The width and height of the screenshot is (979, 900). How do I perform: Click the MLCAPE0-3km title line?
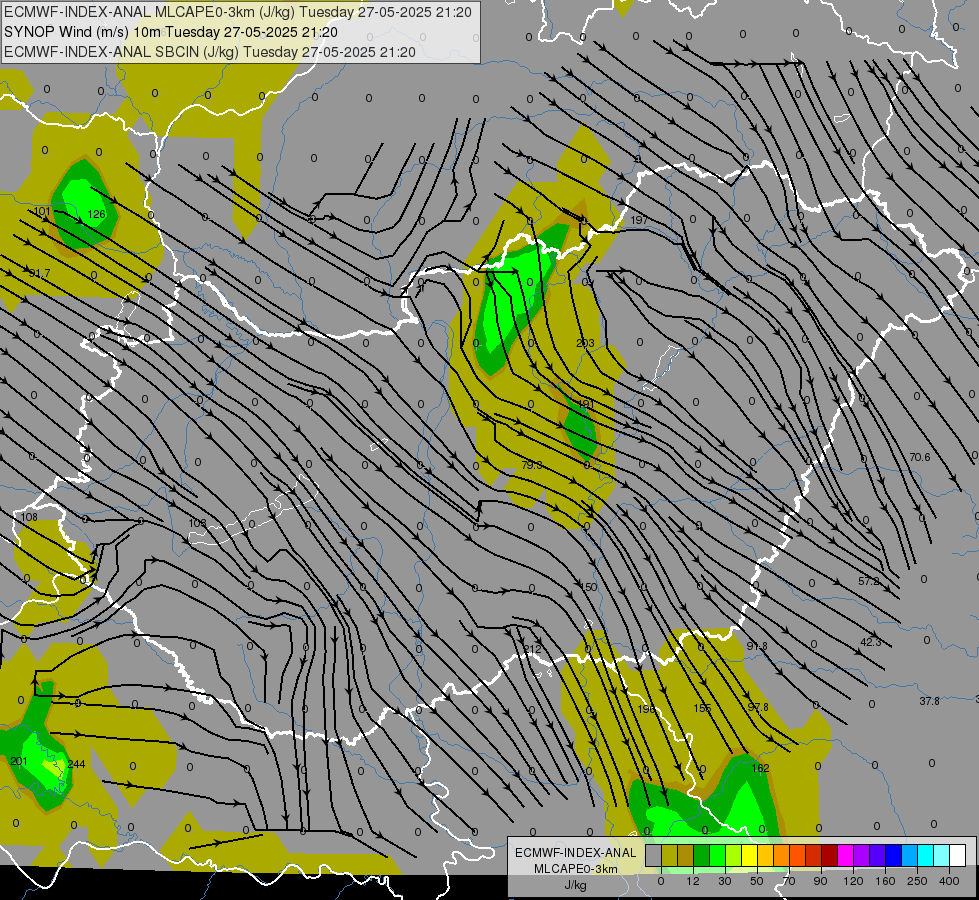point(238,12)
